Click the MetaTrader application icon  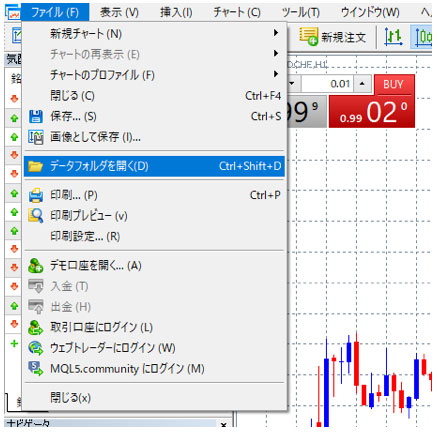pos(13,13)
